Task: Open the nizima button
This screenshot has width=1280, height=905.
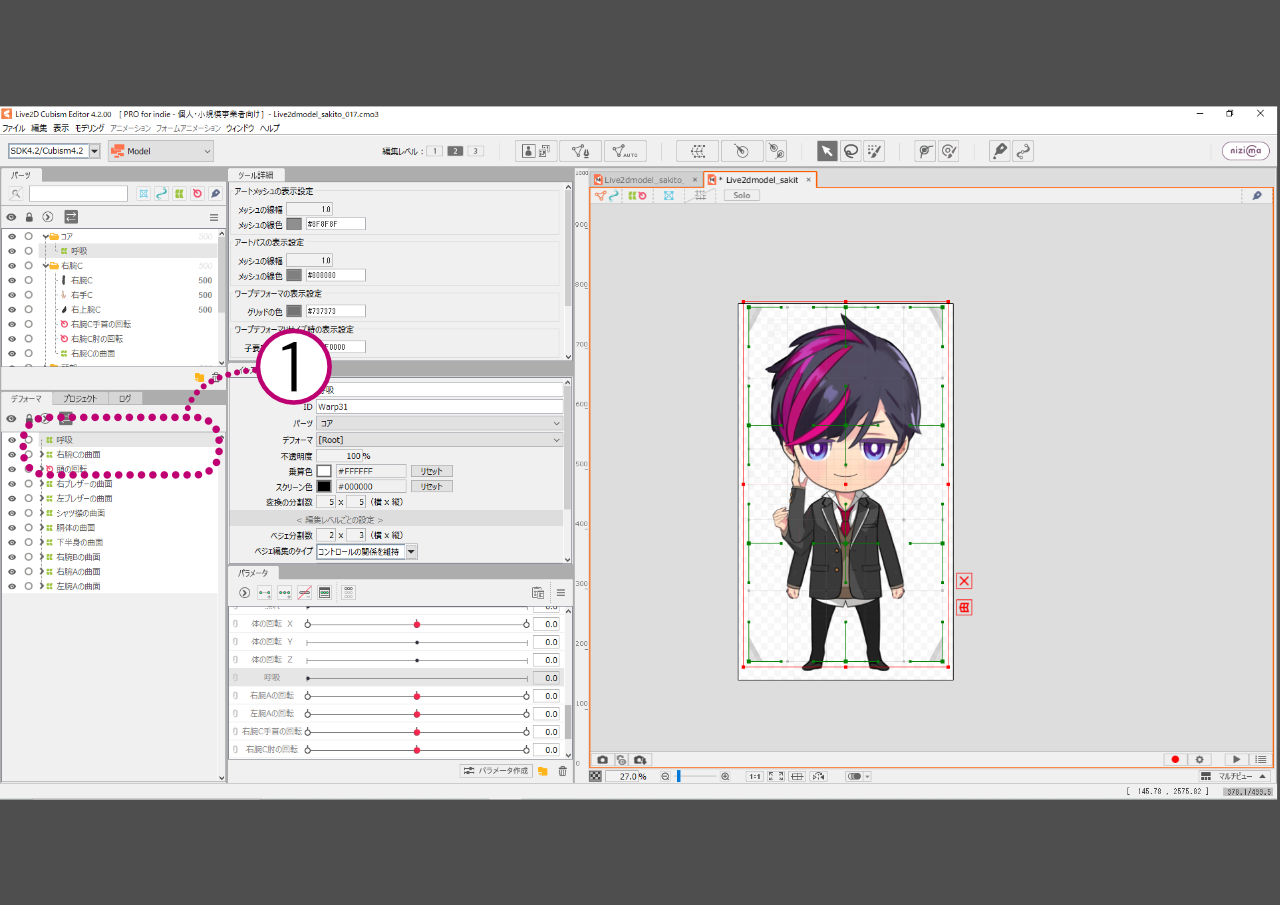Action: point(1246,151)
